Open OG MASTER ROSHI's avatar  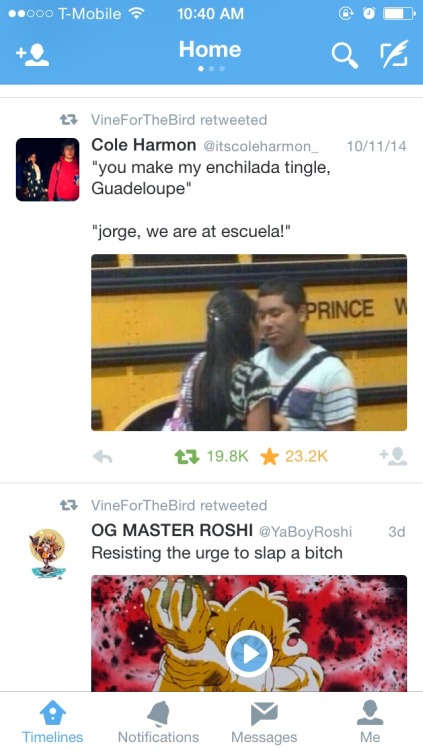(47, 553)
